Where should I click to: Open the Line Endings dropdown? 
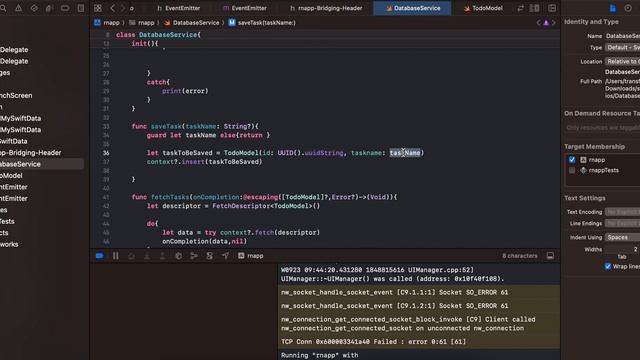point(622,223)
